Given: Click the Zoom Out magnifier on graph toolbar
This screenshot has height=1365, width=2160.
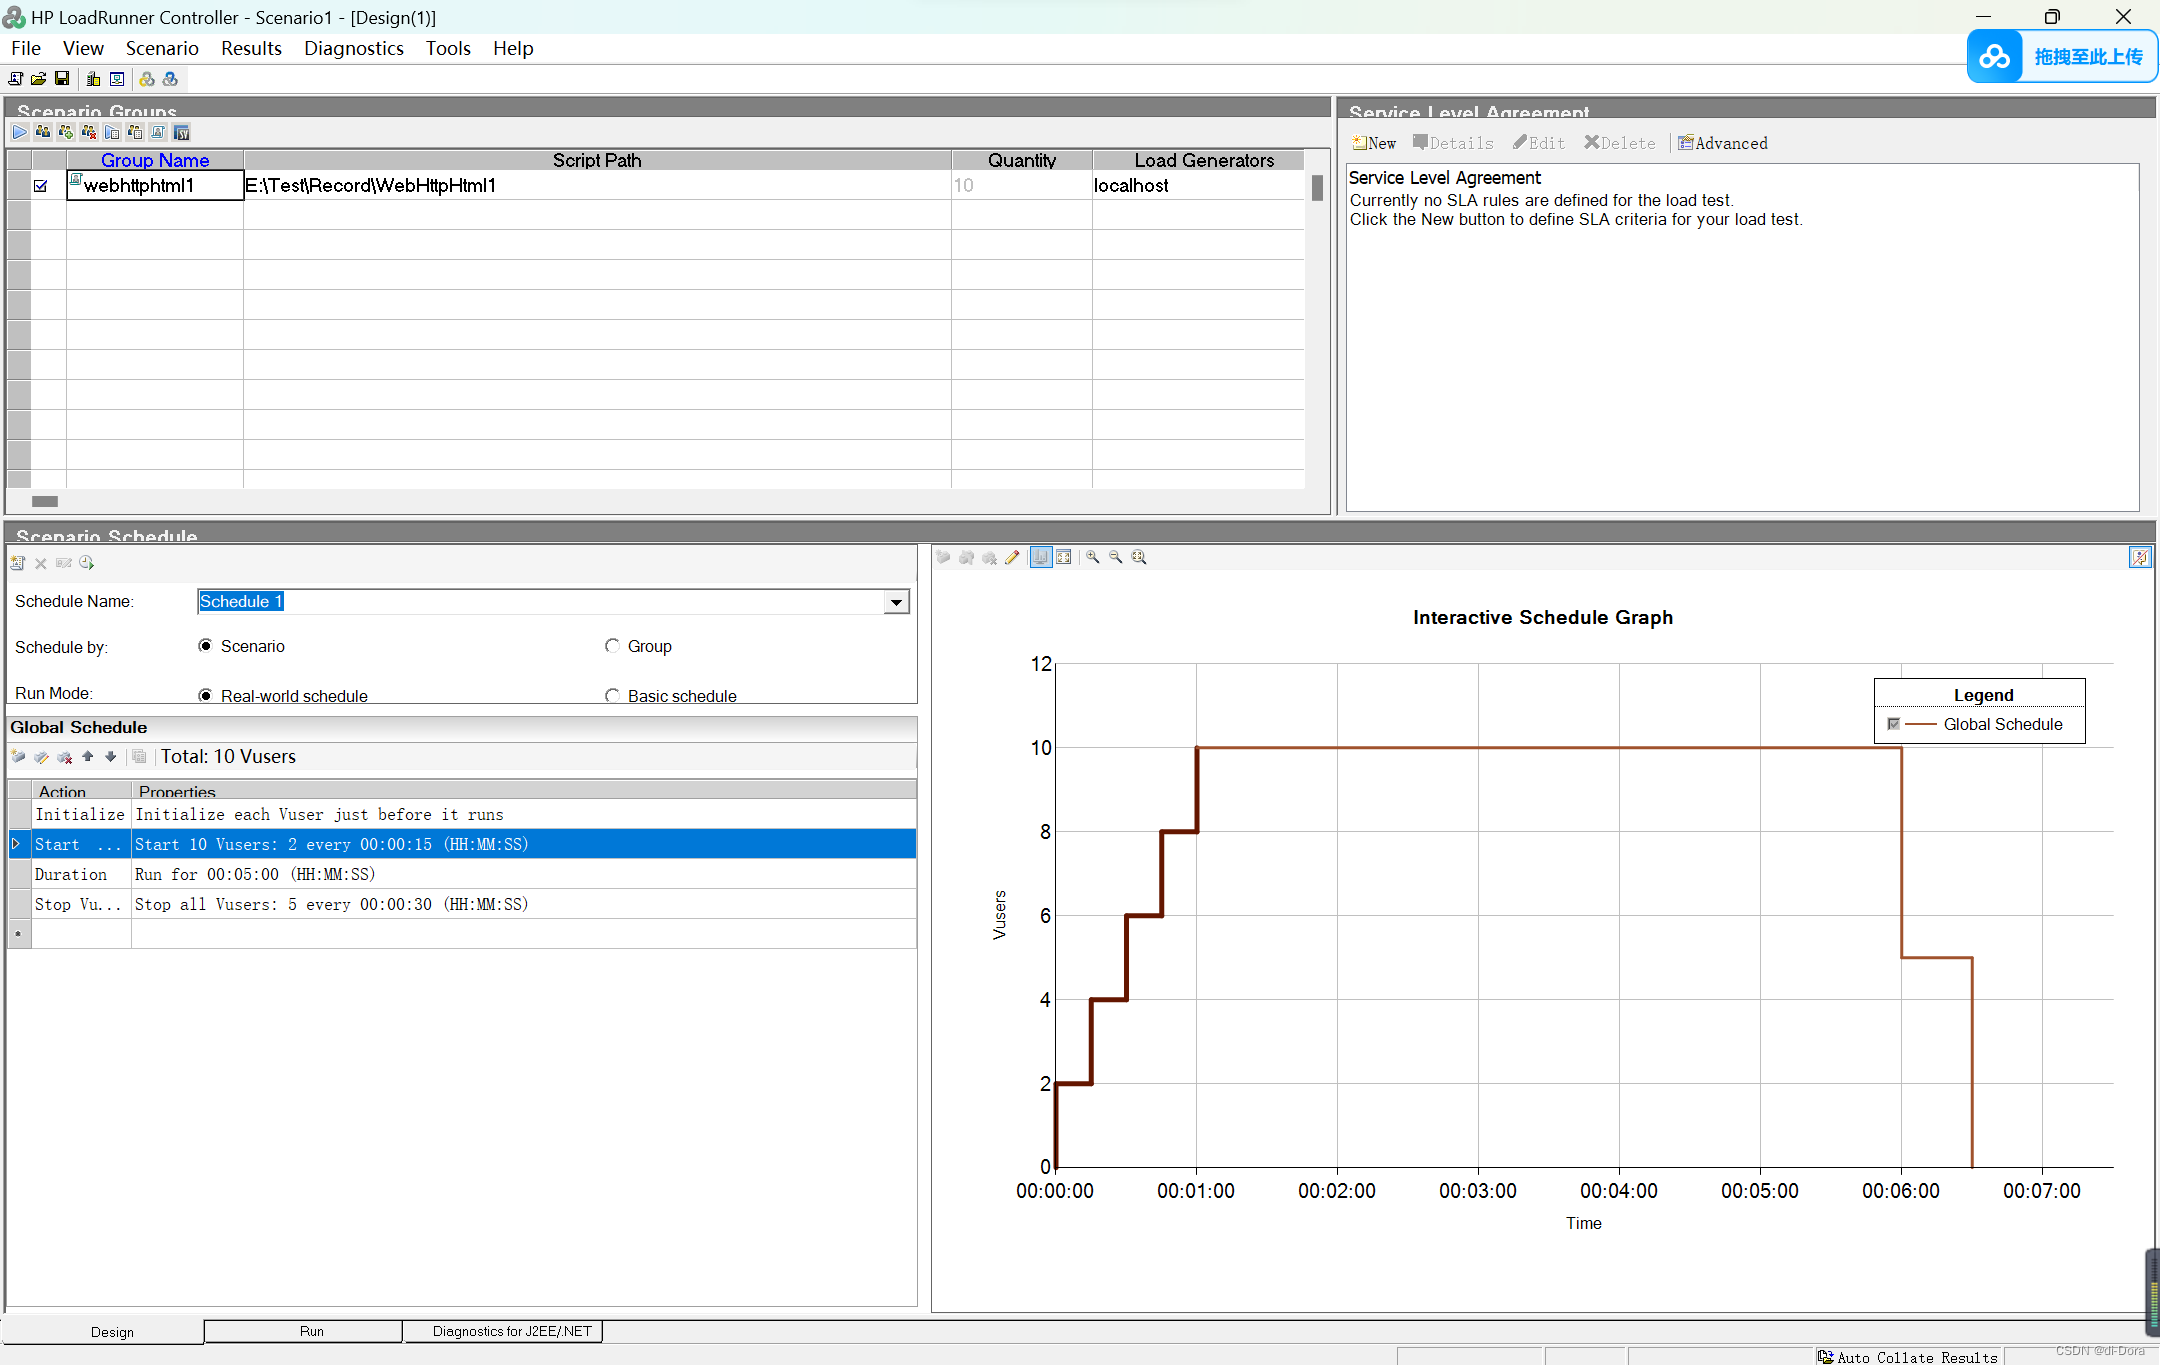Looking at the screenshot, I should [1116, 558].
